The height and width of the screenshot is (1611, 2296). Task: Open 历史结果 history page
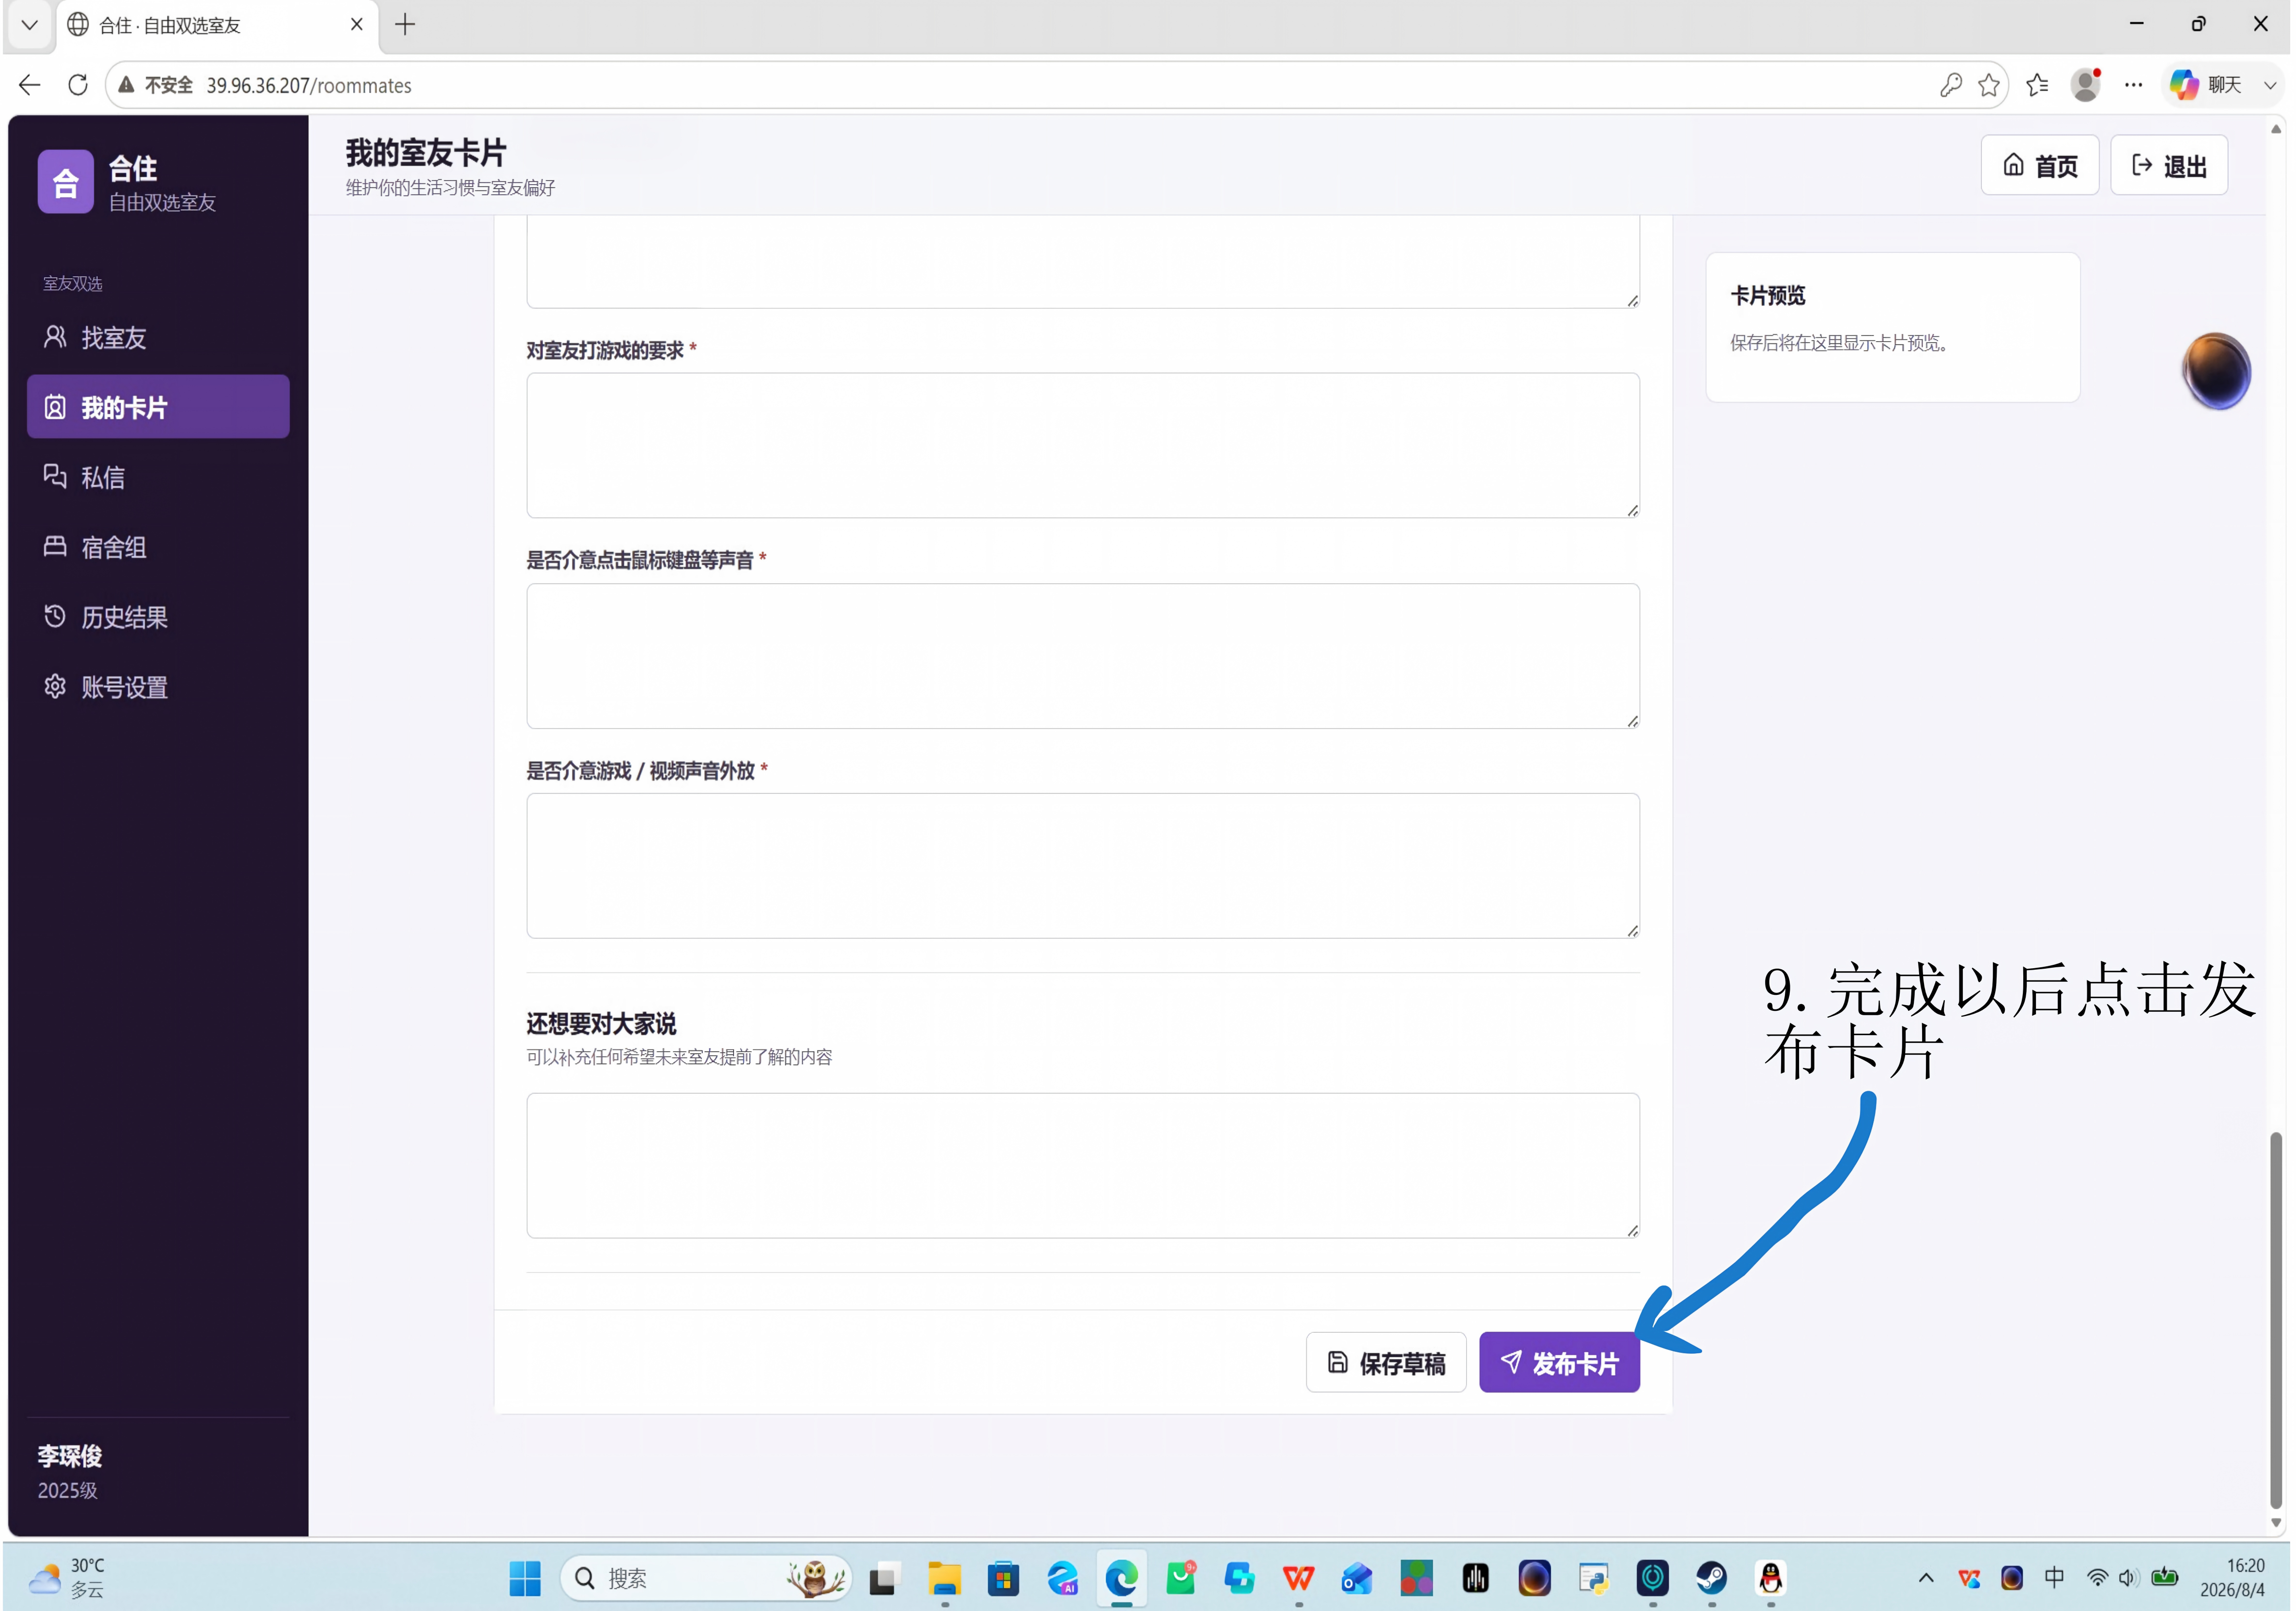[x=158, y=617]
